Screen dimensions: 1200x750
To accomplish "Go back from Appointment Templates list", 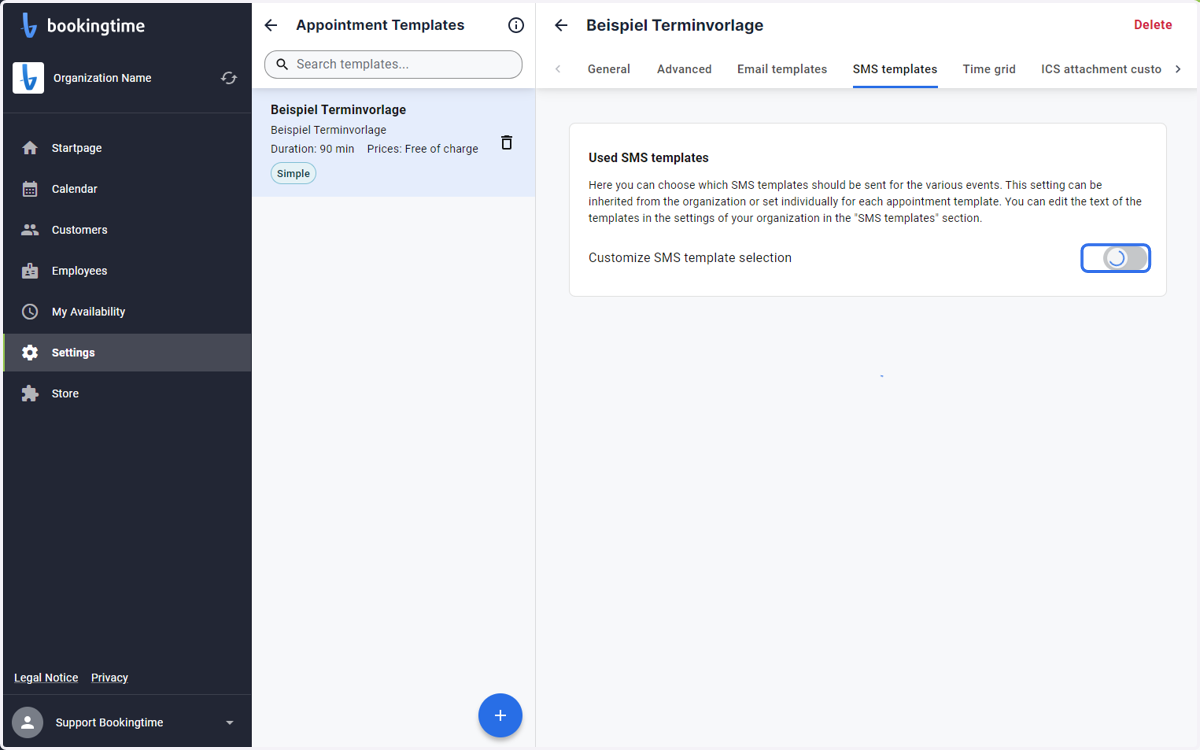I will 271,25.
